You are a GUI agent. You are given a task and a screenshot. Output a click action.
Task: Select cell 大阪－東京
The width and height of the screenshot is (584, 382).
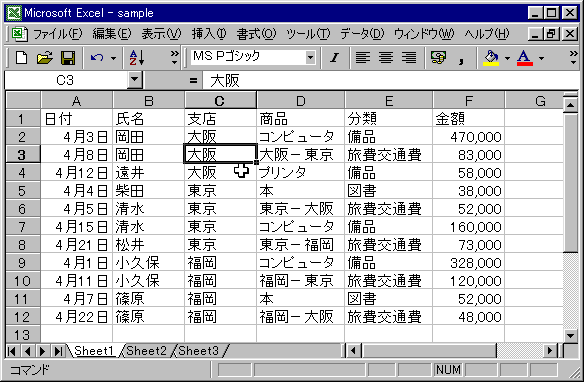tap(301, 155)
